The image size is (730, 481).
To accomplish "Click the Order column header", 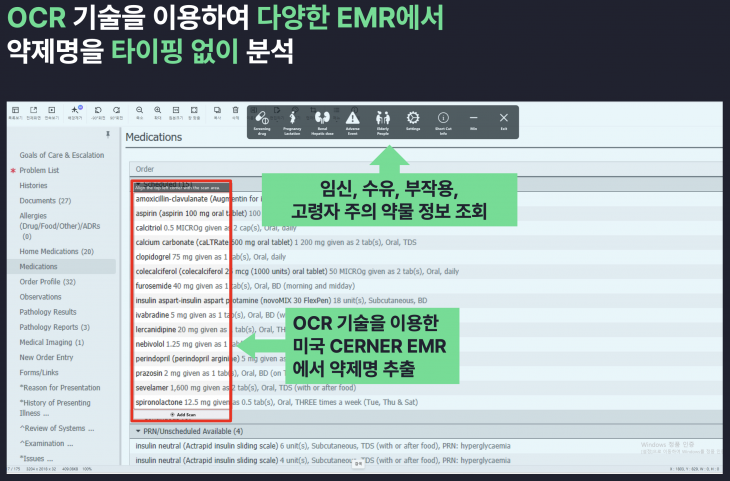I will (x=145, y=169).
